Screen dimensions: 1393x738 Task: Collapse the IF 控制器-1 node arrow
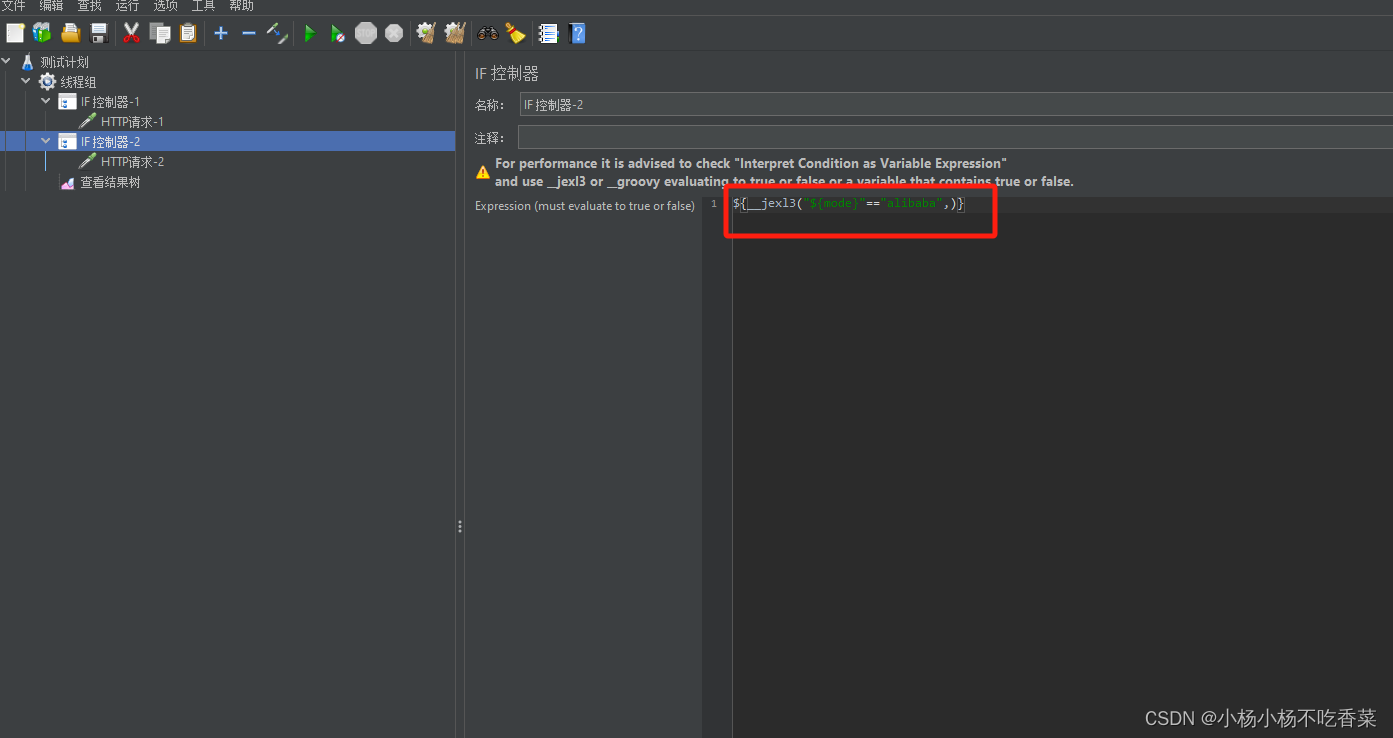46,101
